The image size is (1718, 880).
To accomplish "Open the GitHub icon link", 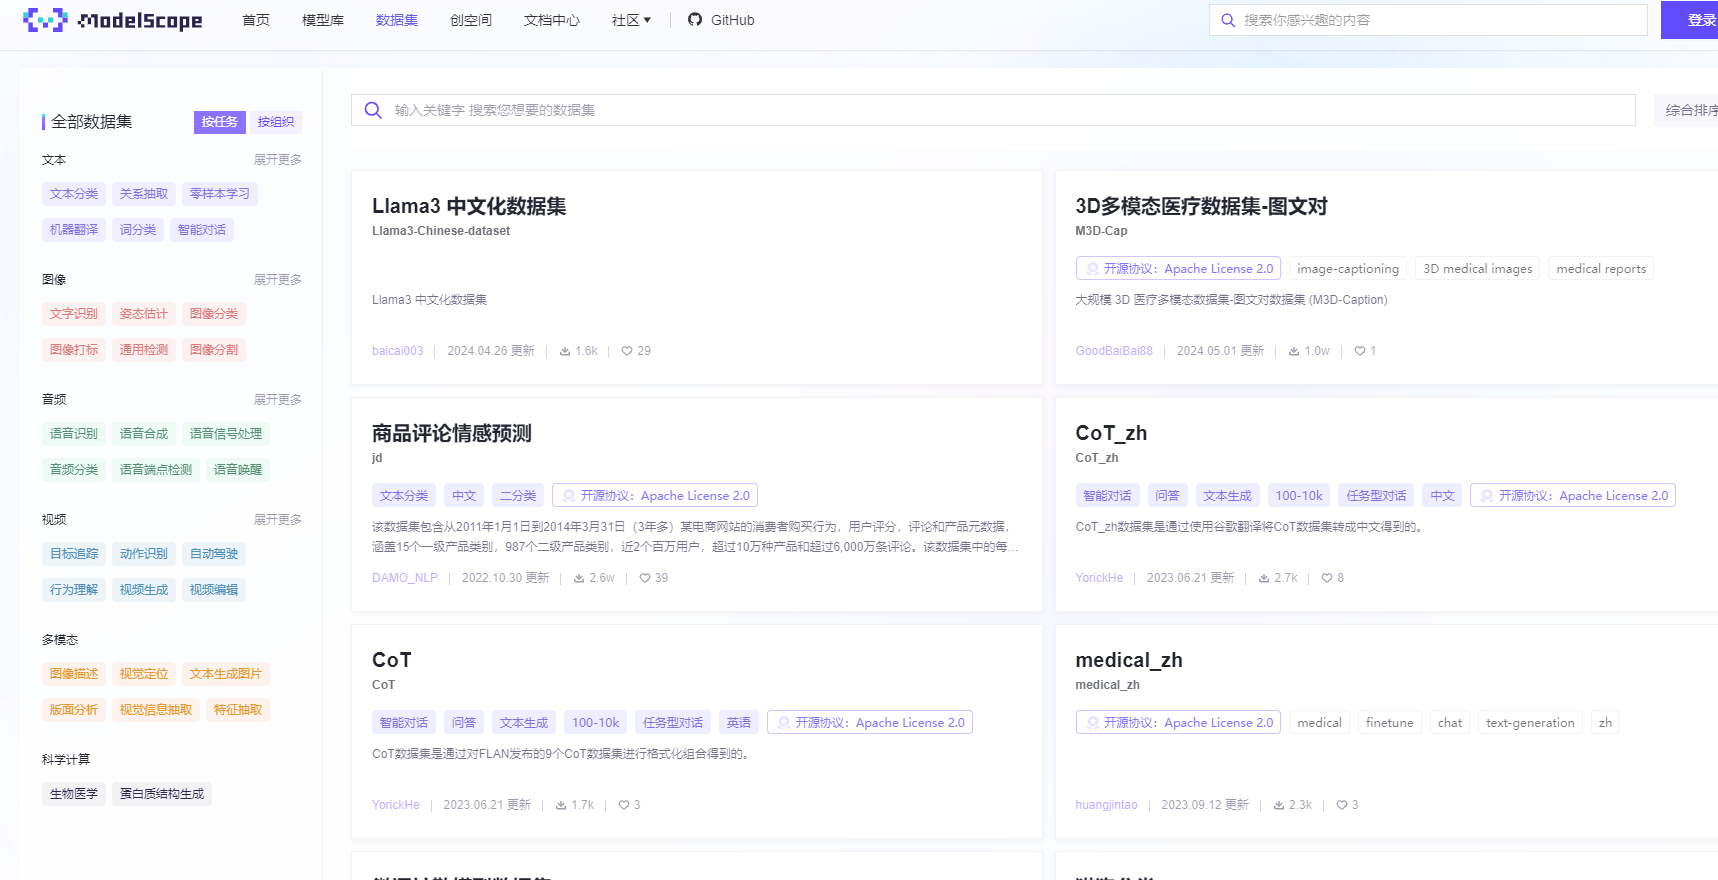I will coord(695,20).
